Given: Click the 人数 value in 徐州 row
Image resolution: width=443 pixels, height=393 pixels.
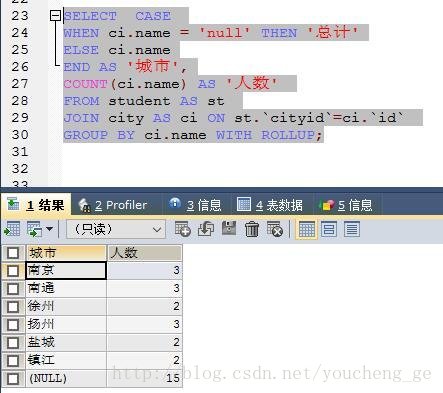Looking at the screenshot, I should pyautogui.click(x=145, y=306).
